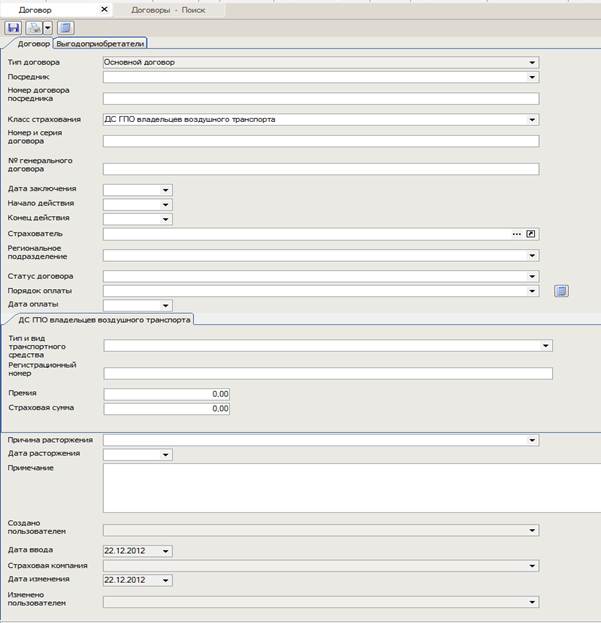Click the blue document icon in toolbar
Screen dimensions: 601x623
pos(65,28)
